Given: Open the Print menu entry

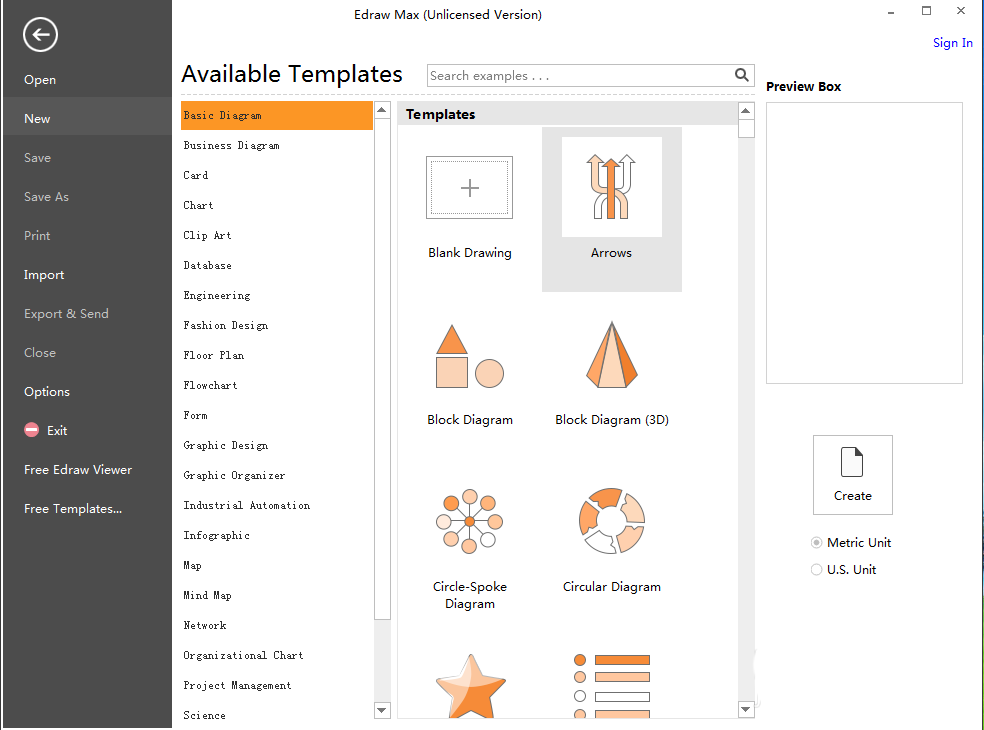Looking at the screenshot, I should tap(37, 235).
